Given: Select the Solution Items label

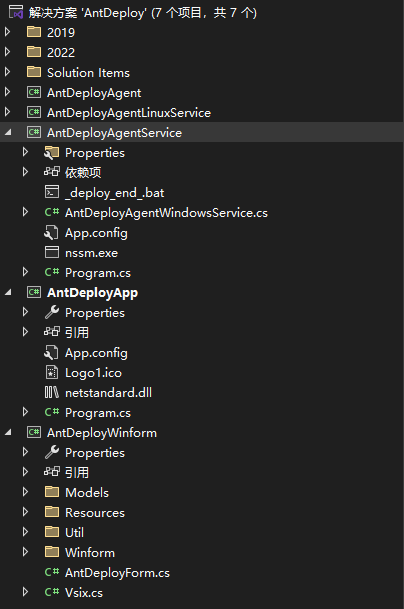Looking at the screenshot, I should coord(89,73).
